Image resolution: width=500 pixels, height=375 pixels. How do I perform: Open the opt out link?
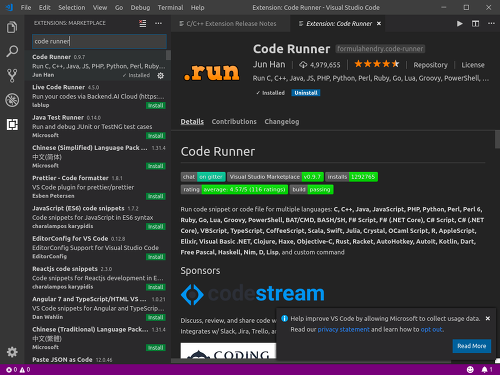(x=431, y=329)
